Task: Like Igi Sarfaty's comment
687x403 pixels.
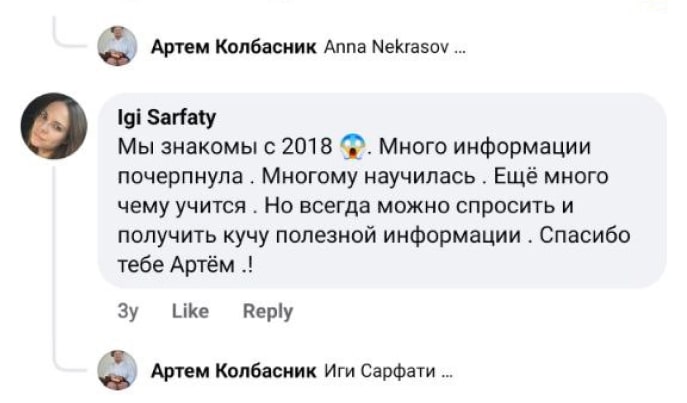Action: click(x=190, y=311)
